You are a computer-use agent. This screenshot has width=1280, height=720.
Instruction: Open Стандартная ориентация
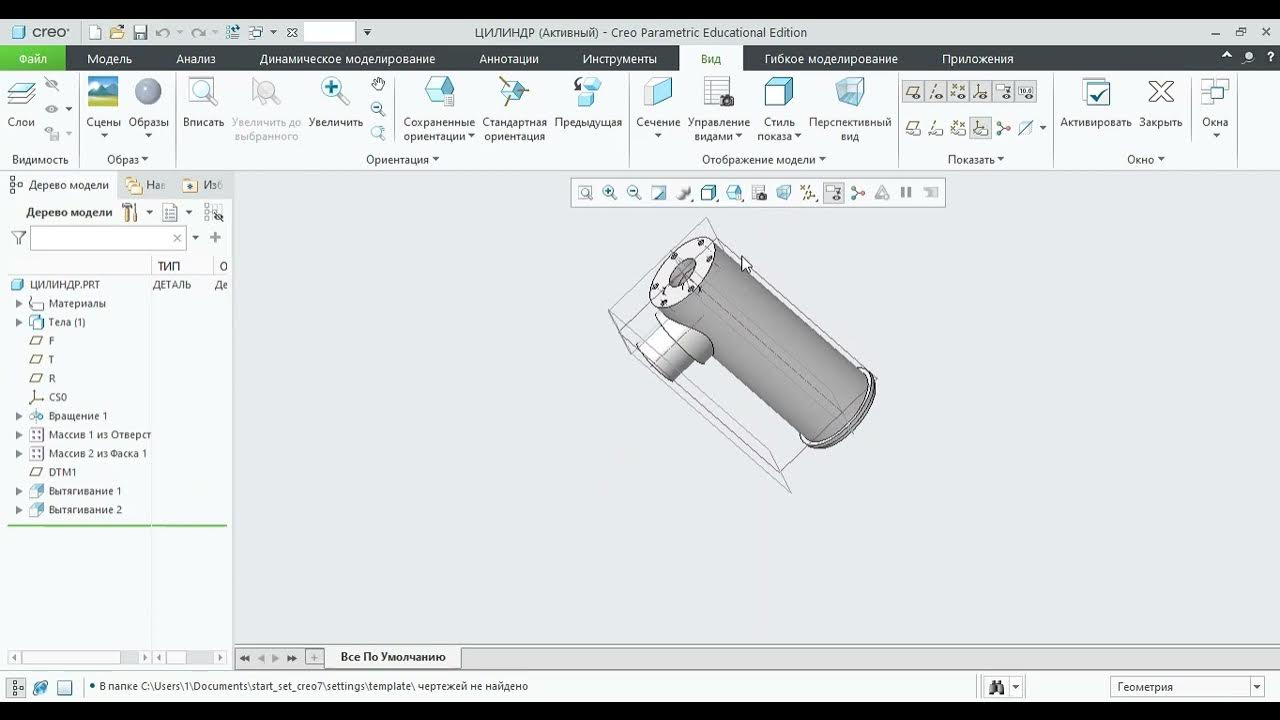coord(514,109)
